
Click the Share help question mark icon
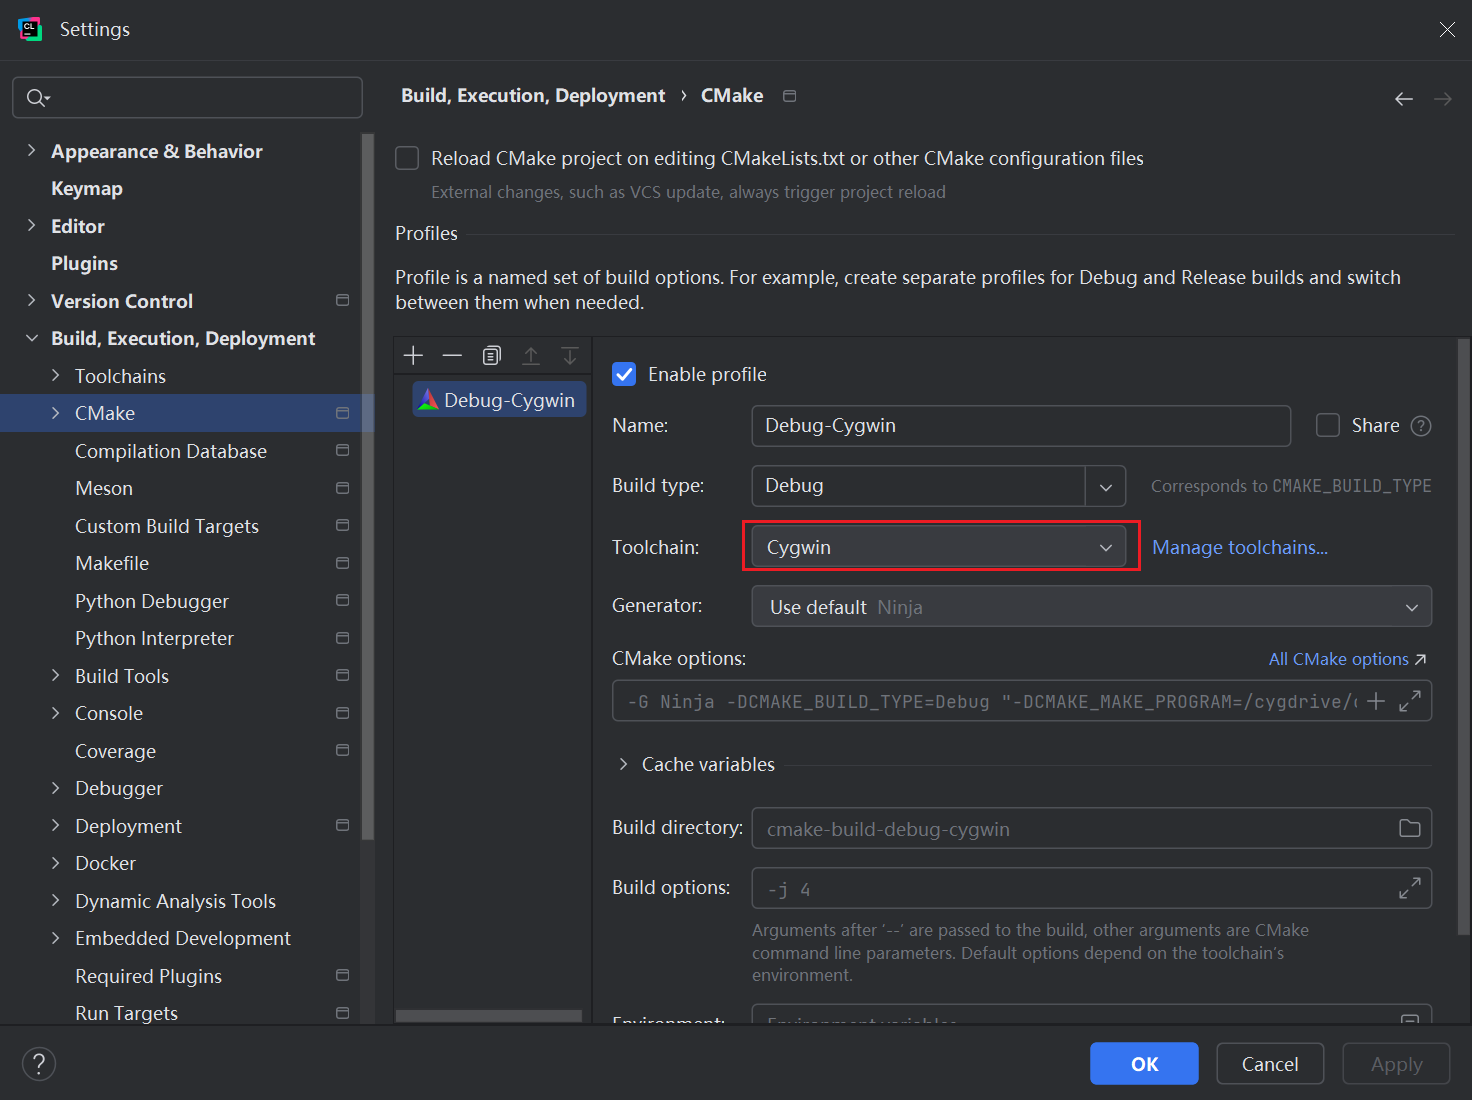tap(1420, 426)
